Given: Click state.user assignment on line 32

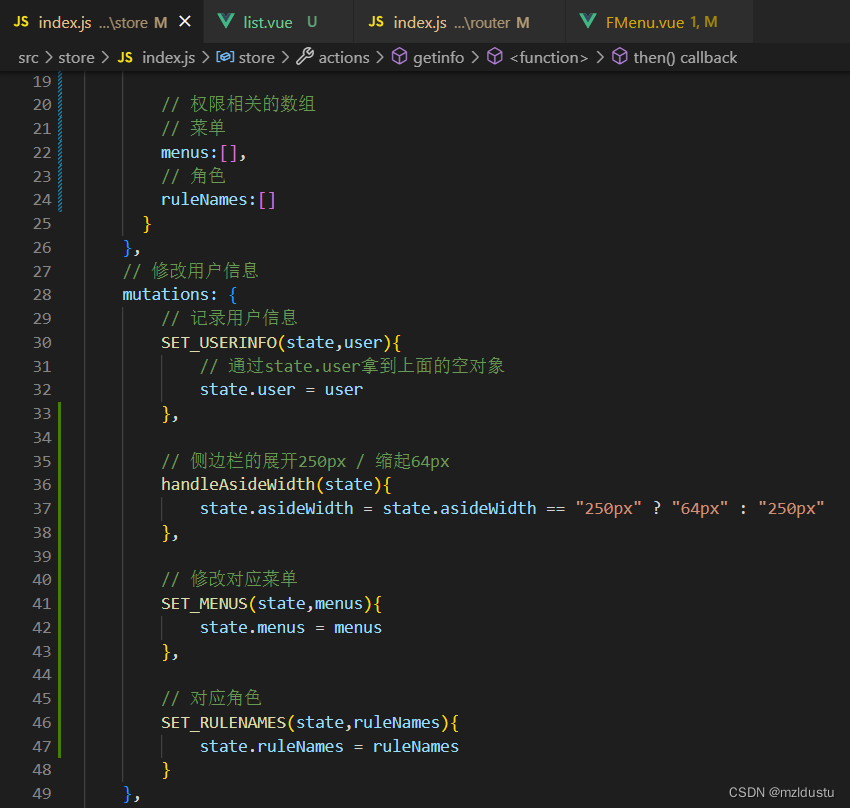Looking at the screenshot, I should (x=281, y=390).
